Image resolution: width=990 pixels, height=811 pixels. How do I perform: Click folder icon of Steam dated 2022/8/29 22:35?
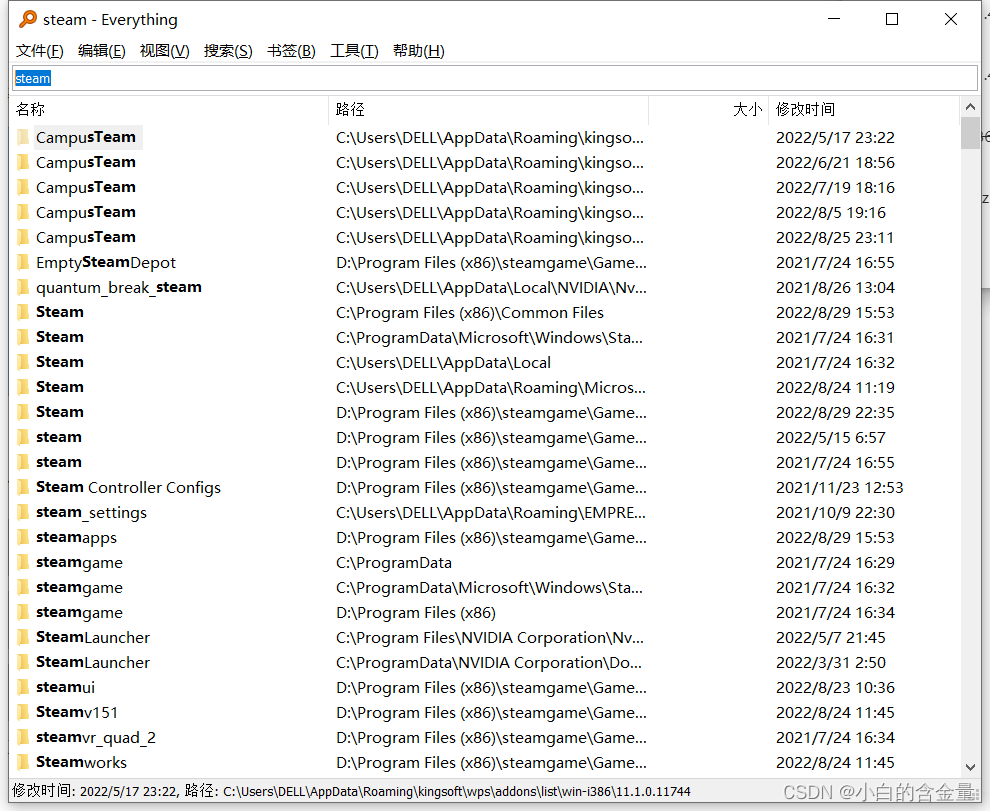pos(23,412)
